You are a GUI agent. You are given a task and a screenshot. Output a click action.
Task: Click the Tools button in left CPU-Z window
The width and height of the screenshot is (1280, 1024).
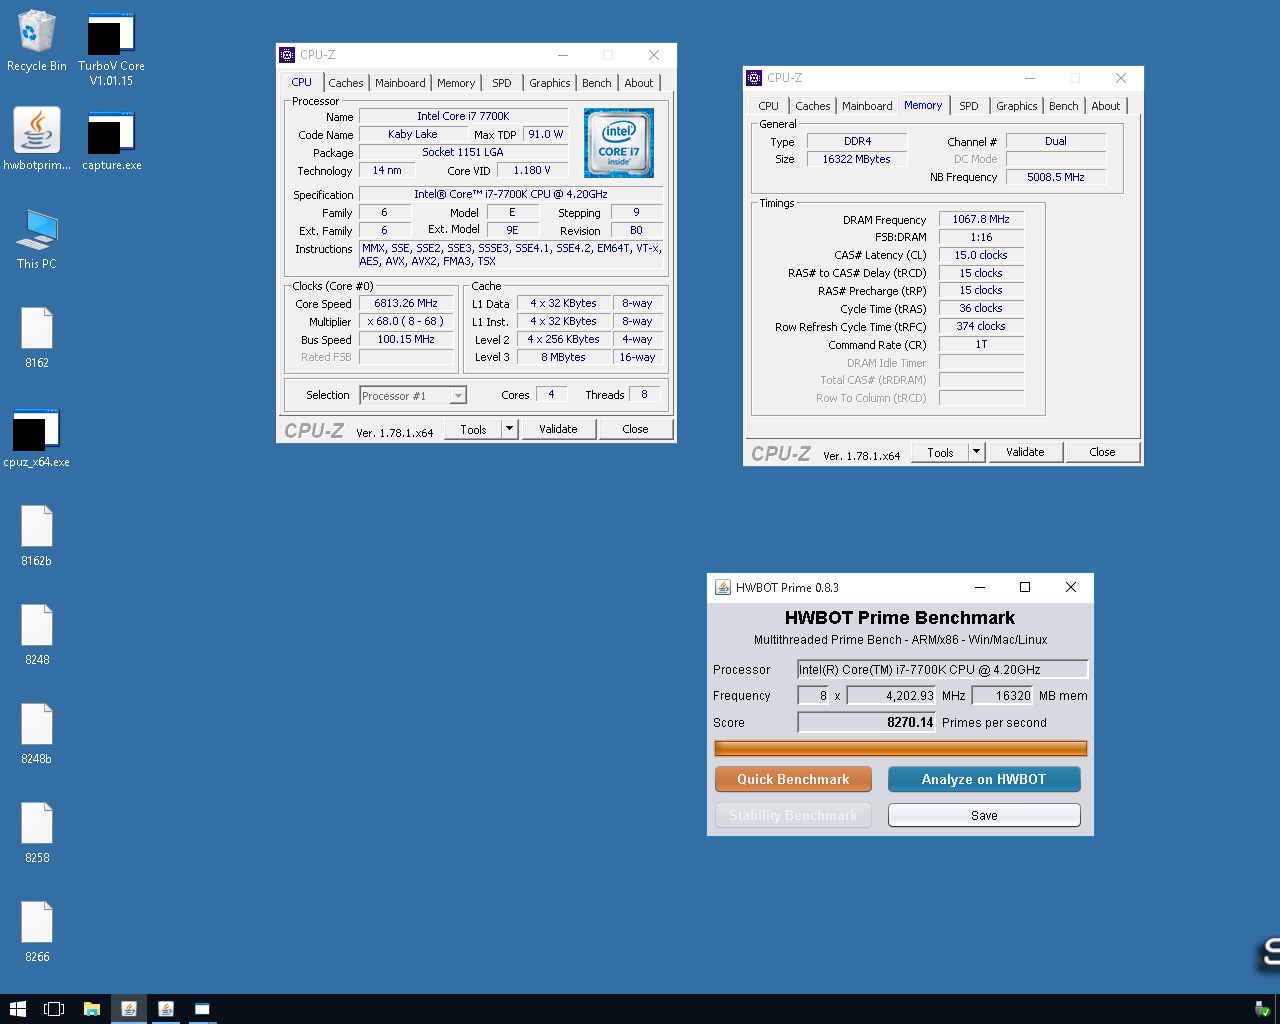coord(474,429)
